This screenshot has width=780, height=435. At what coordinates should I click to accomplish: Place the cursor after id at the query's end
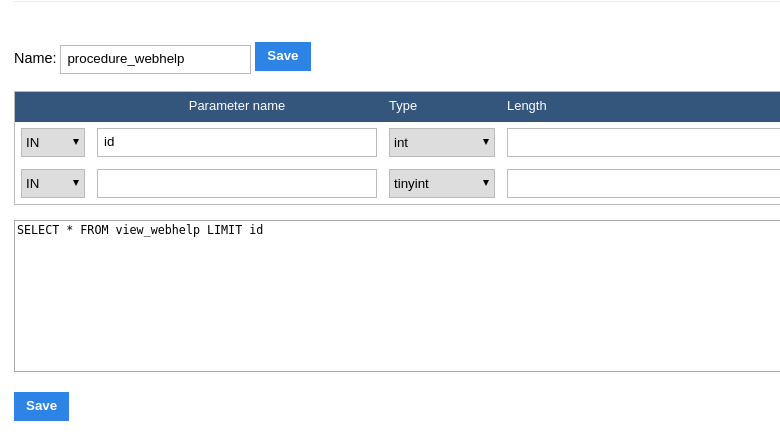(264, 230)
